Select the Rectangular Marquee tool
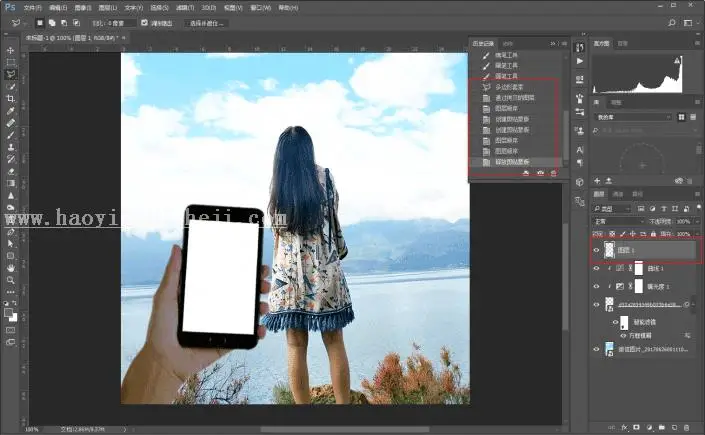 [x=10, y=63]
